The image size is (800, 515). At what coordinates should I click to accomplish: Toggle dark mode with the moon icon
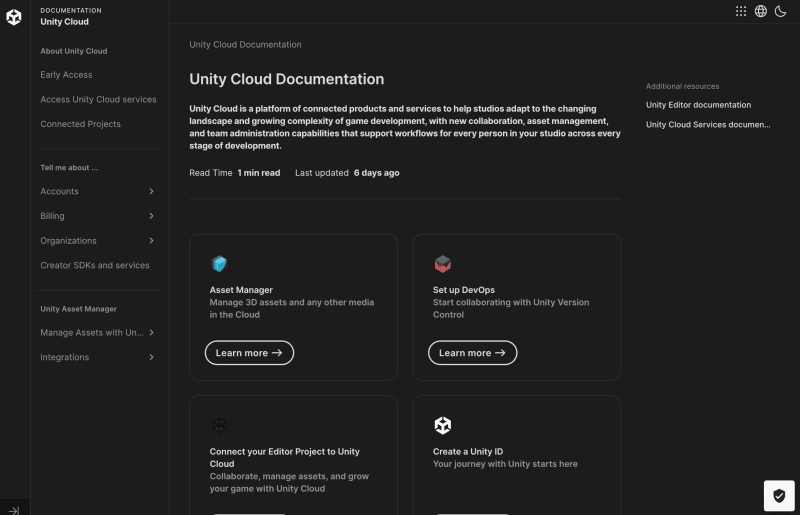pos(781,11)
